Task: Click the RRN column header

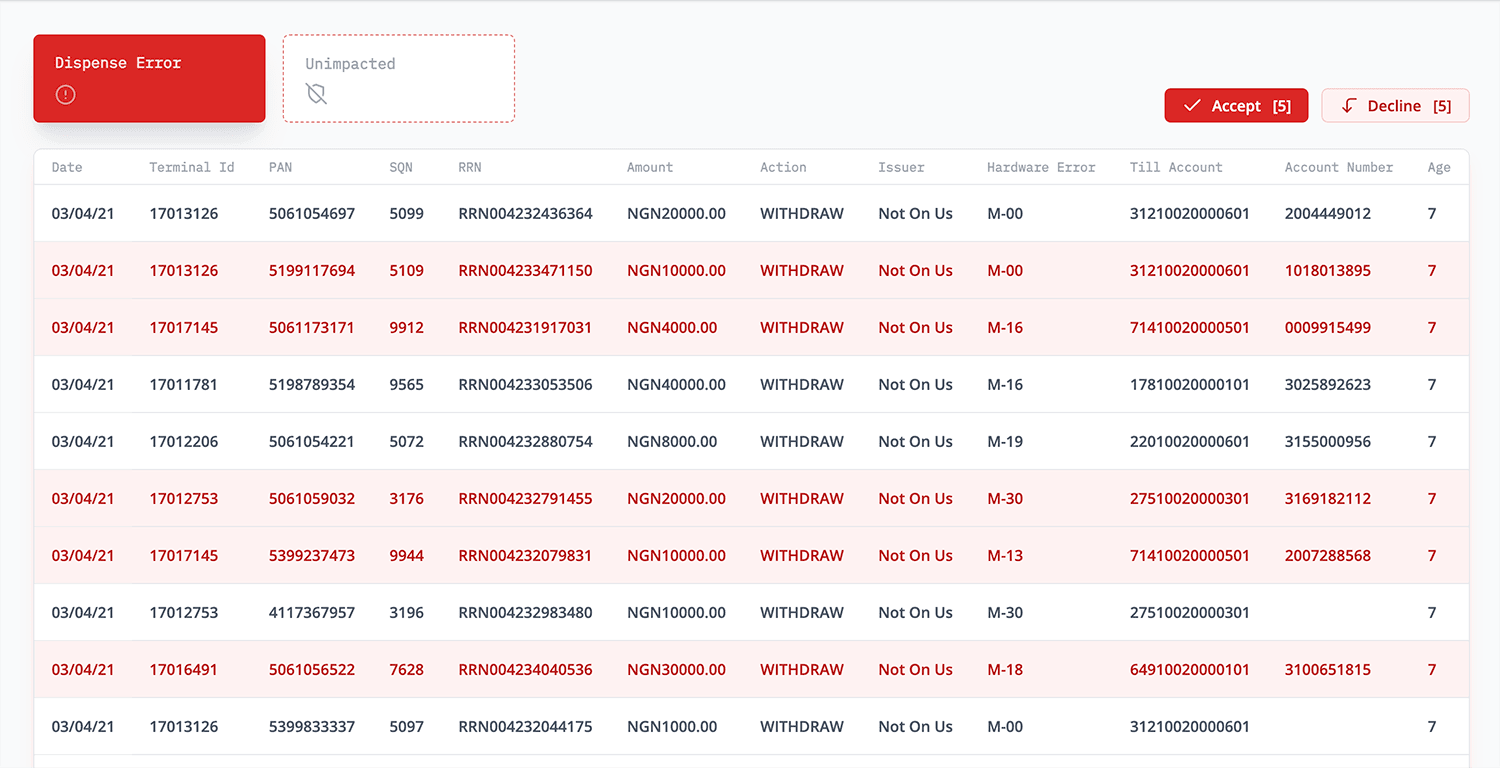Action: coord(470,167)
